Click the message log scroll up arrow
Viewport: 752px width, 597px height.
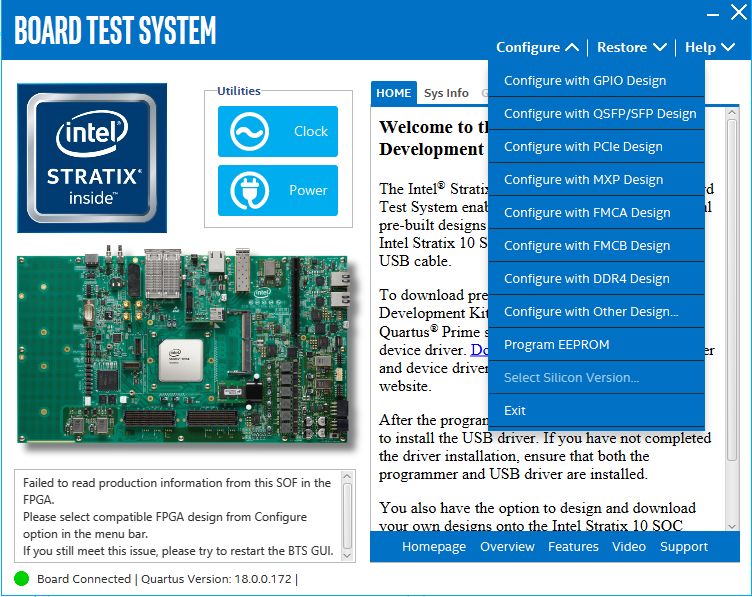tap(348, 476)
